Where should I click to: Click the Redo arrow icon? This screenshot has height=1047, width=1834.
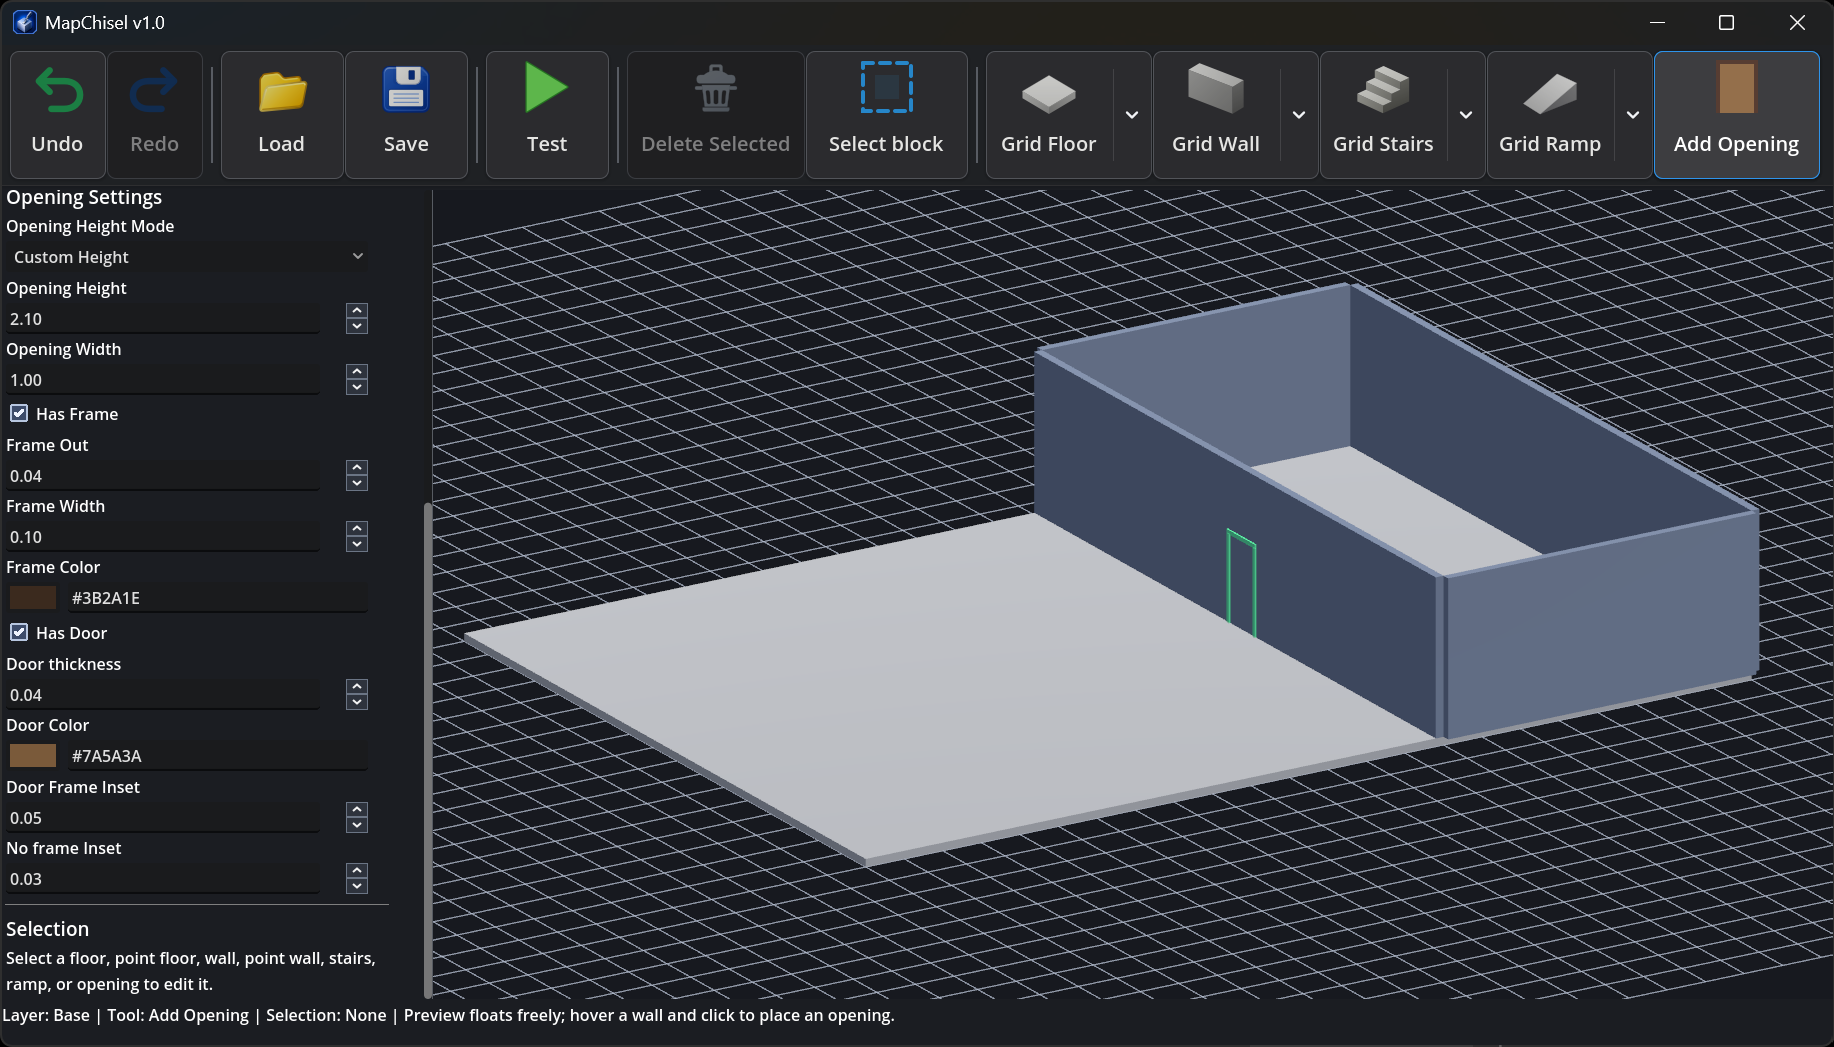[154, 91]
